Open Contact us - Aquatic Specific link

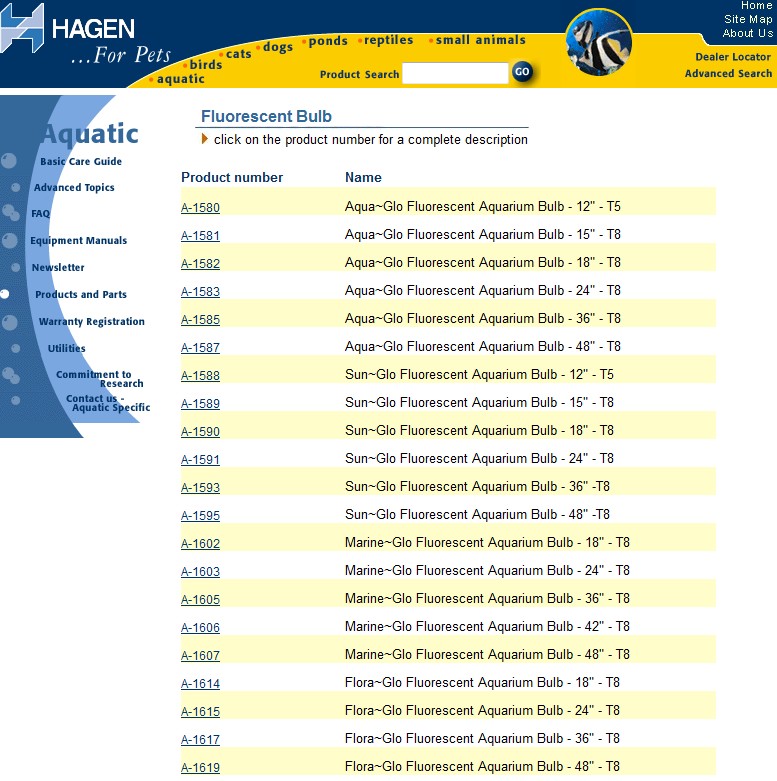point(108,403)
